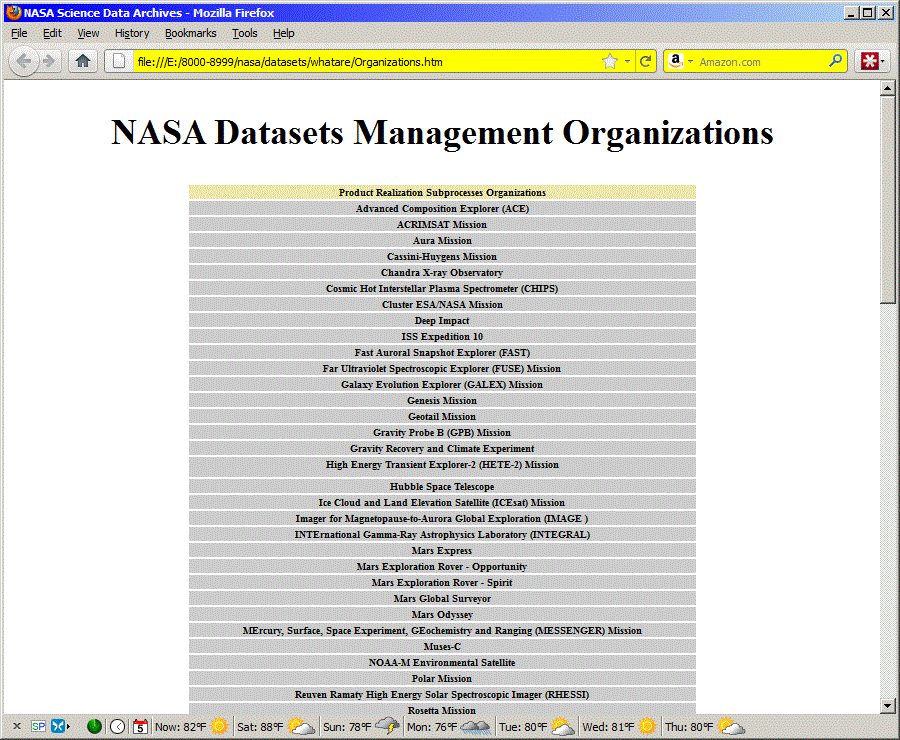Image resolution: width=900 pixels, height=740 pixels.
Task: Select the Genesis Mission row
Action: 442,401
